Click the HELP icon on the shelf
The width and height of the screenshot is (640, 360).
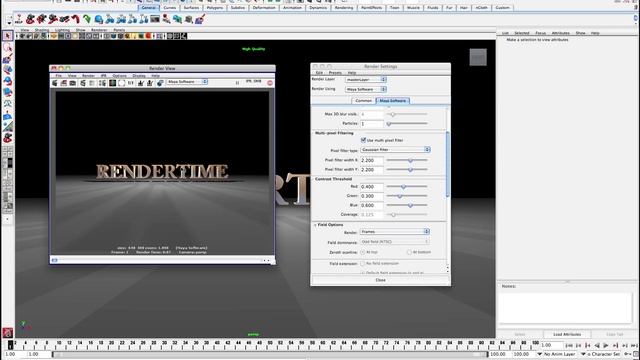pos(19,19)
